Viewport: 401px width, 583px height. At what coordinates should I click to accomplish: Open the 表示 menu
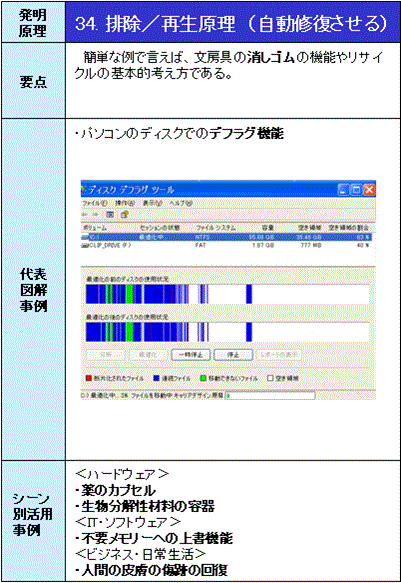tap(152, 203)
